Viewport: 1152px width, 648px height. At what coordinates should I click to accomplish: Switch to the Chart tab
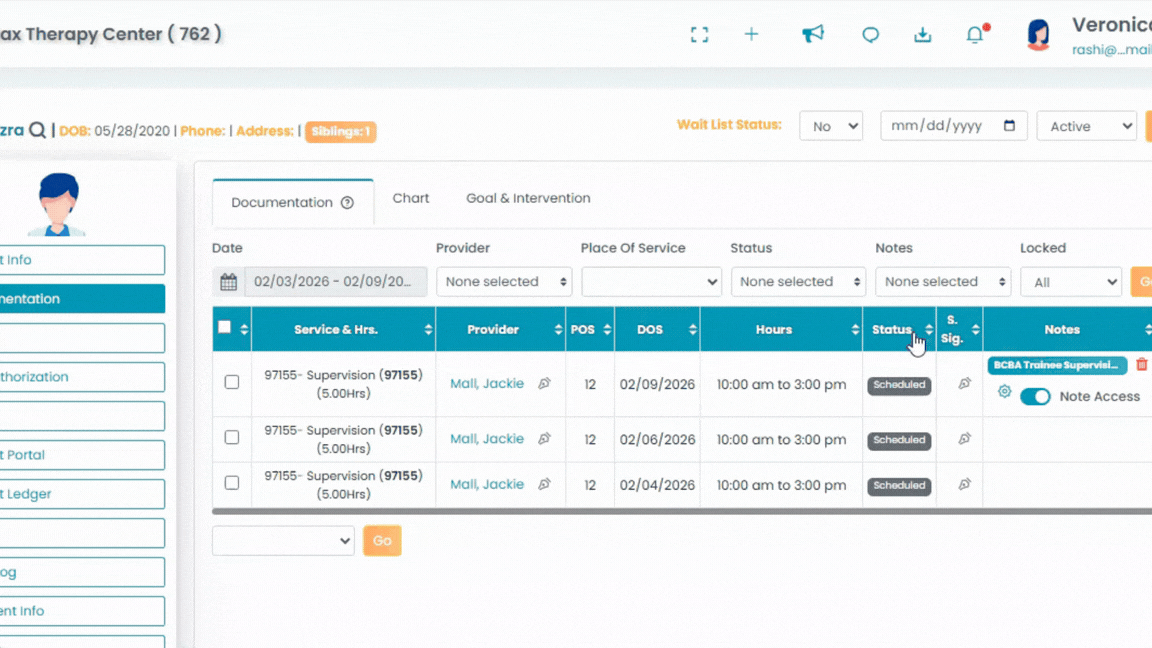410,198
